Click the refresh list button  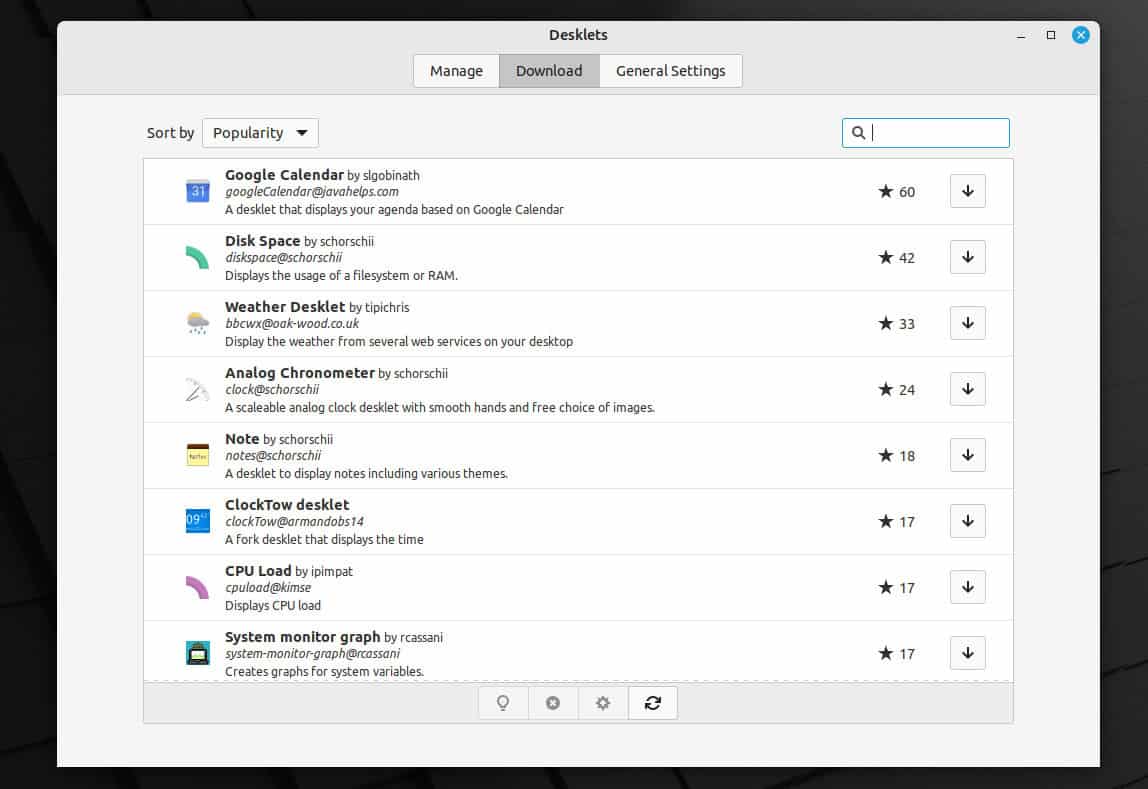[x=653, y=703]
